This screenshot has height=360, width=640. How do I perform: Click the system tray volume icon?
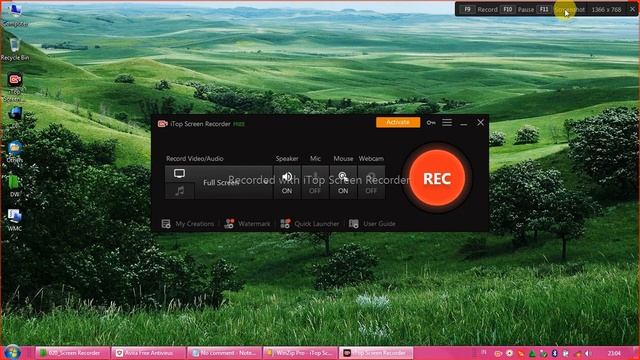(x=588, y=353)
